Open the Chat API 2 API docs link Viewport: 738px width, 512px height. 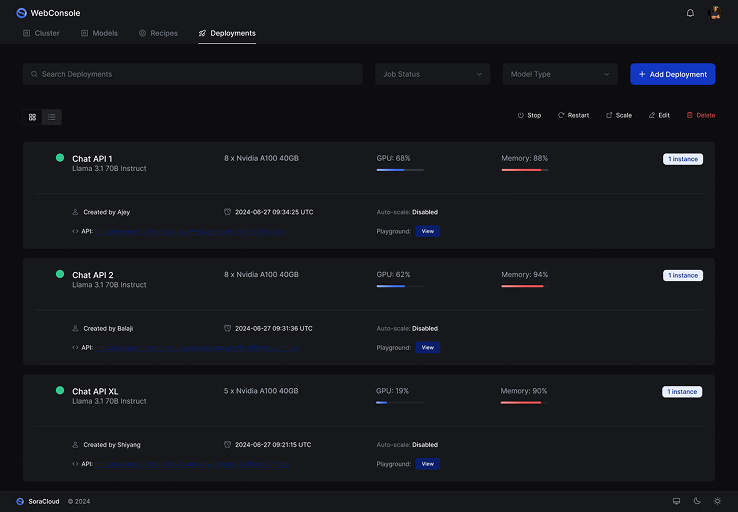197,348
